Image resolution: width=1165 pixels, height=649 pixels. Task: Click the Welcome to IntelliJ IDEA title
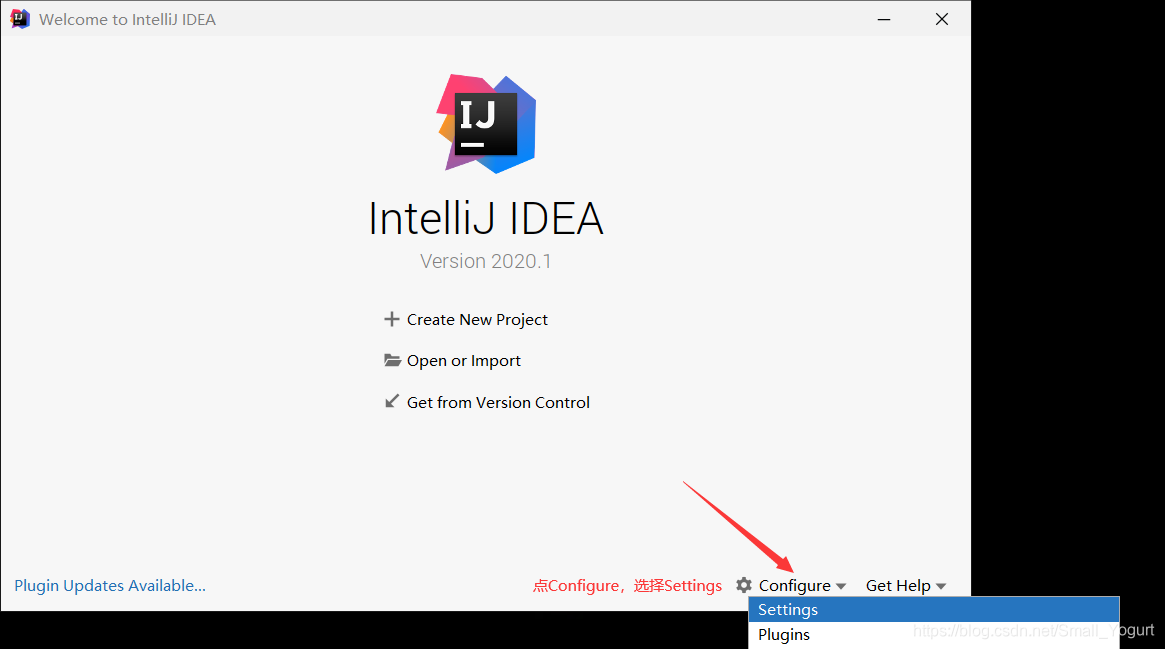(127, 20)
